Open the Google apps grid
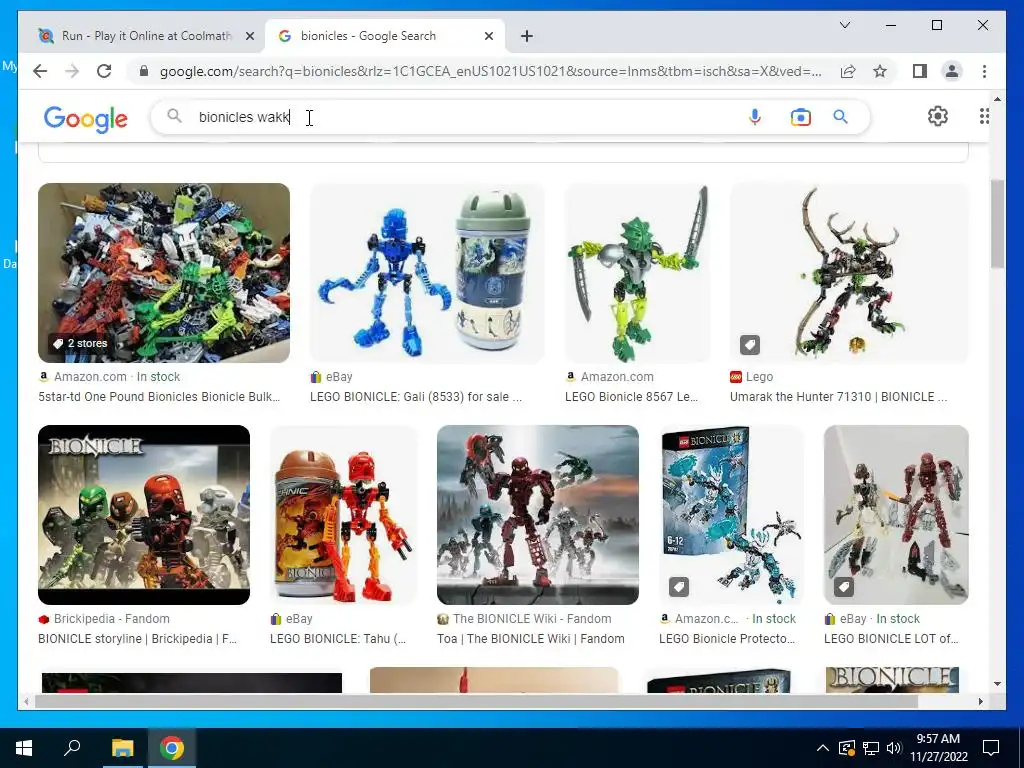Screen dimensions: 1024x768 point(984,116)
